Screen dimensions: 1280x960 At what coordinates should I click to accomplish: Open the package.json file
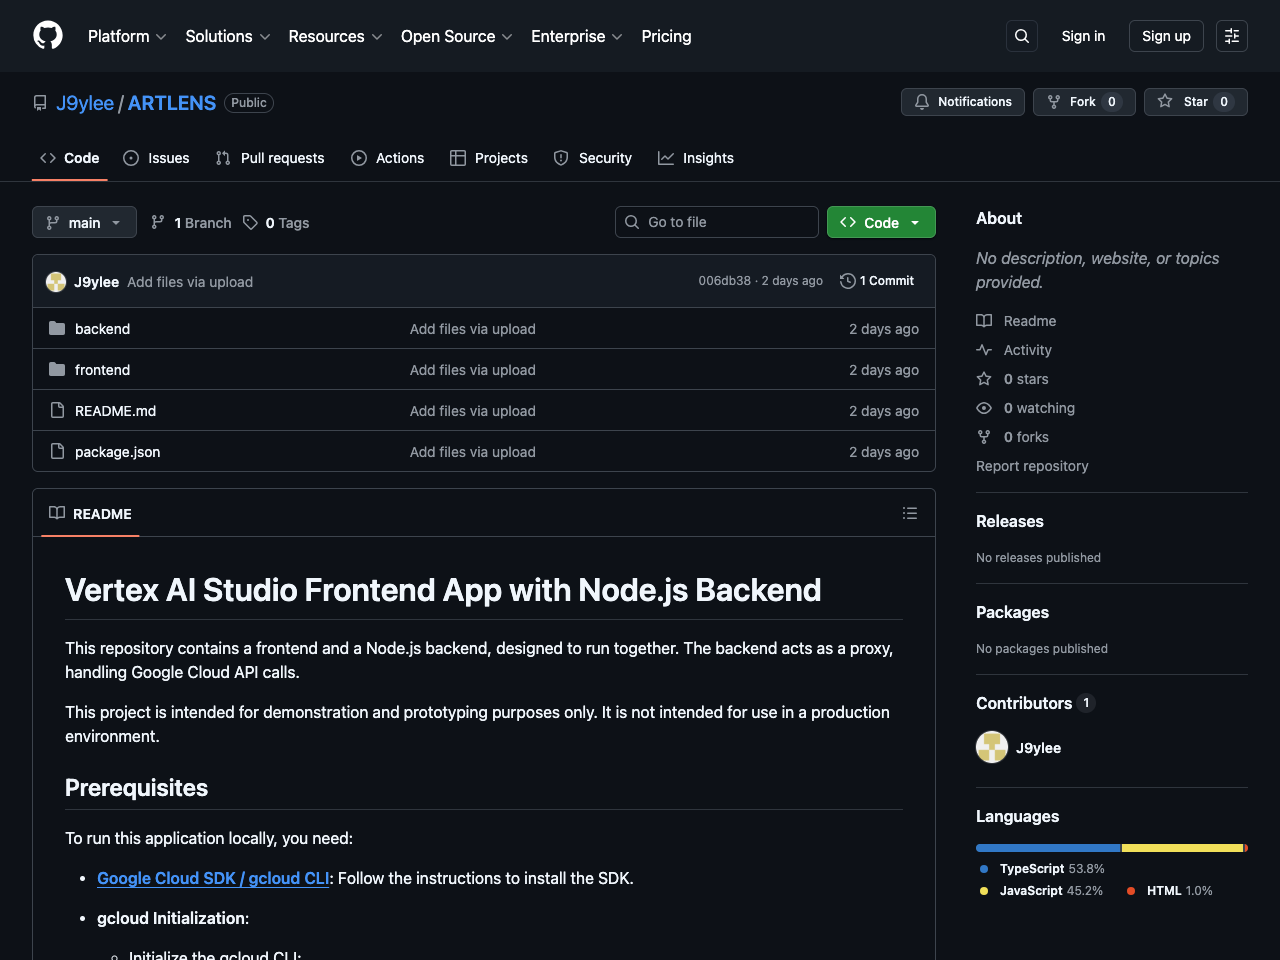coord(117,452)
